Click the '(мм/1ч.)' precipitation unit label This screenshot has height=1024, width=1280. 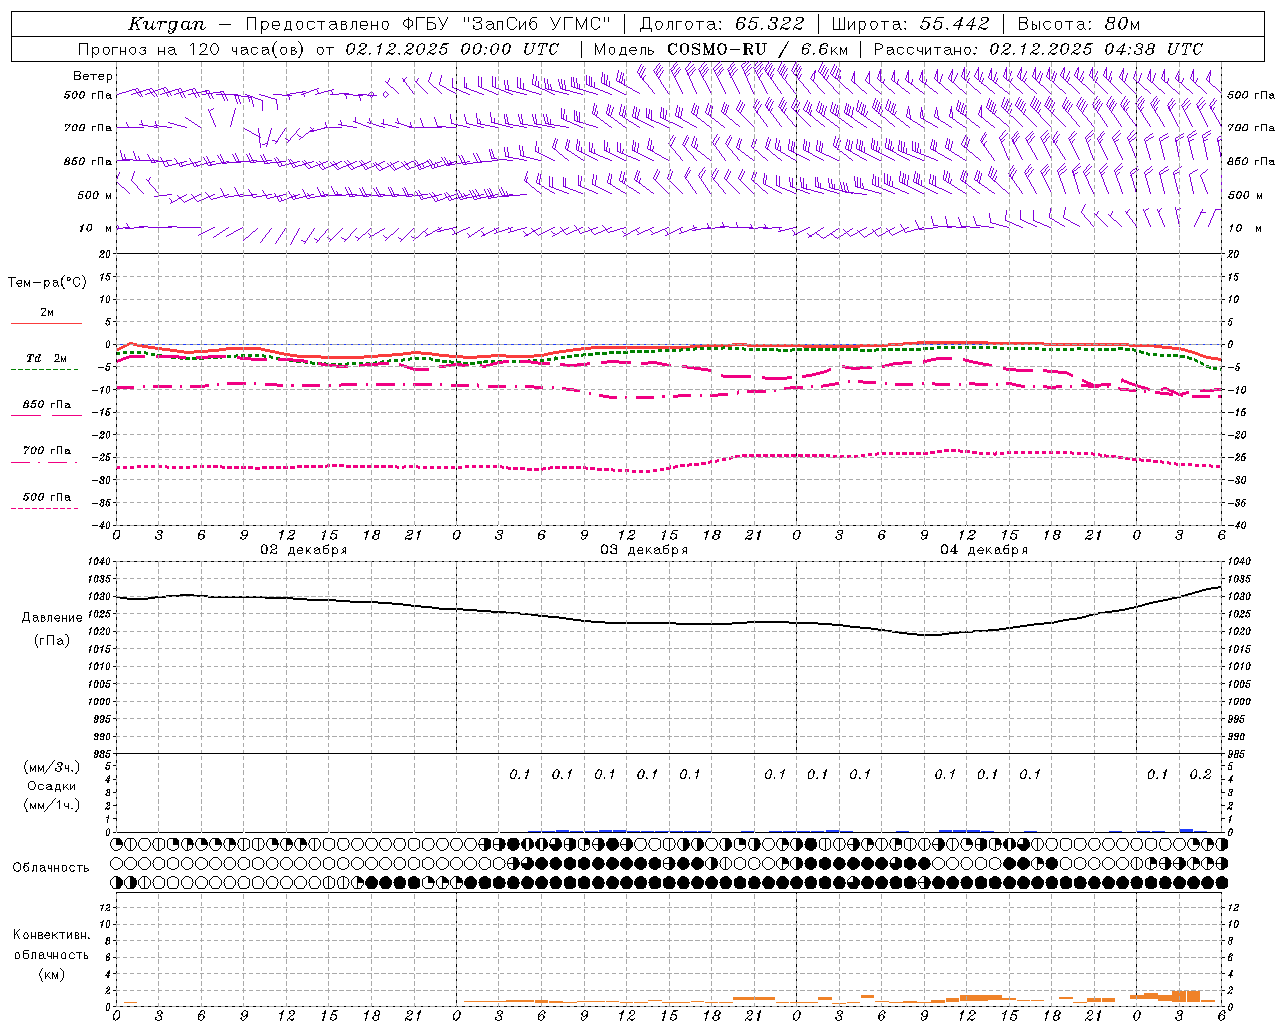click(52, 805)
